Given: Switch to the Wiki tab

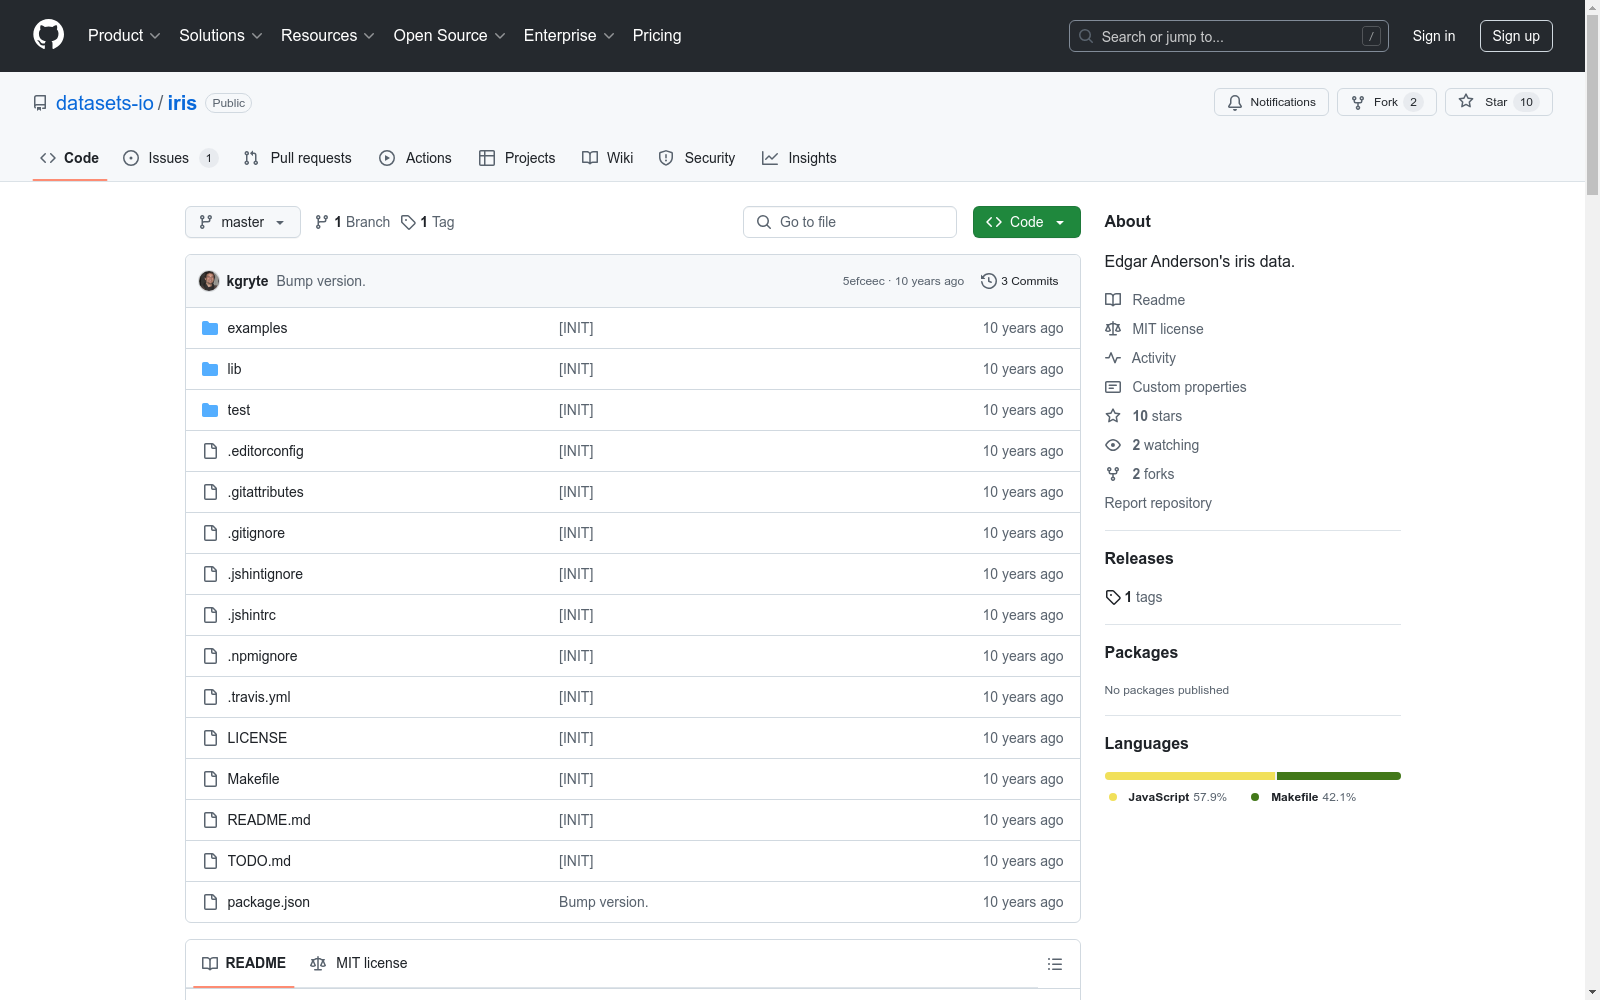Looking at the screenshot, I should (608, 158).
